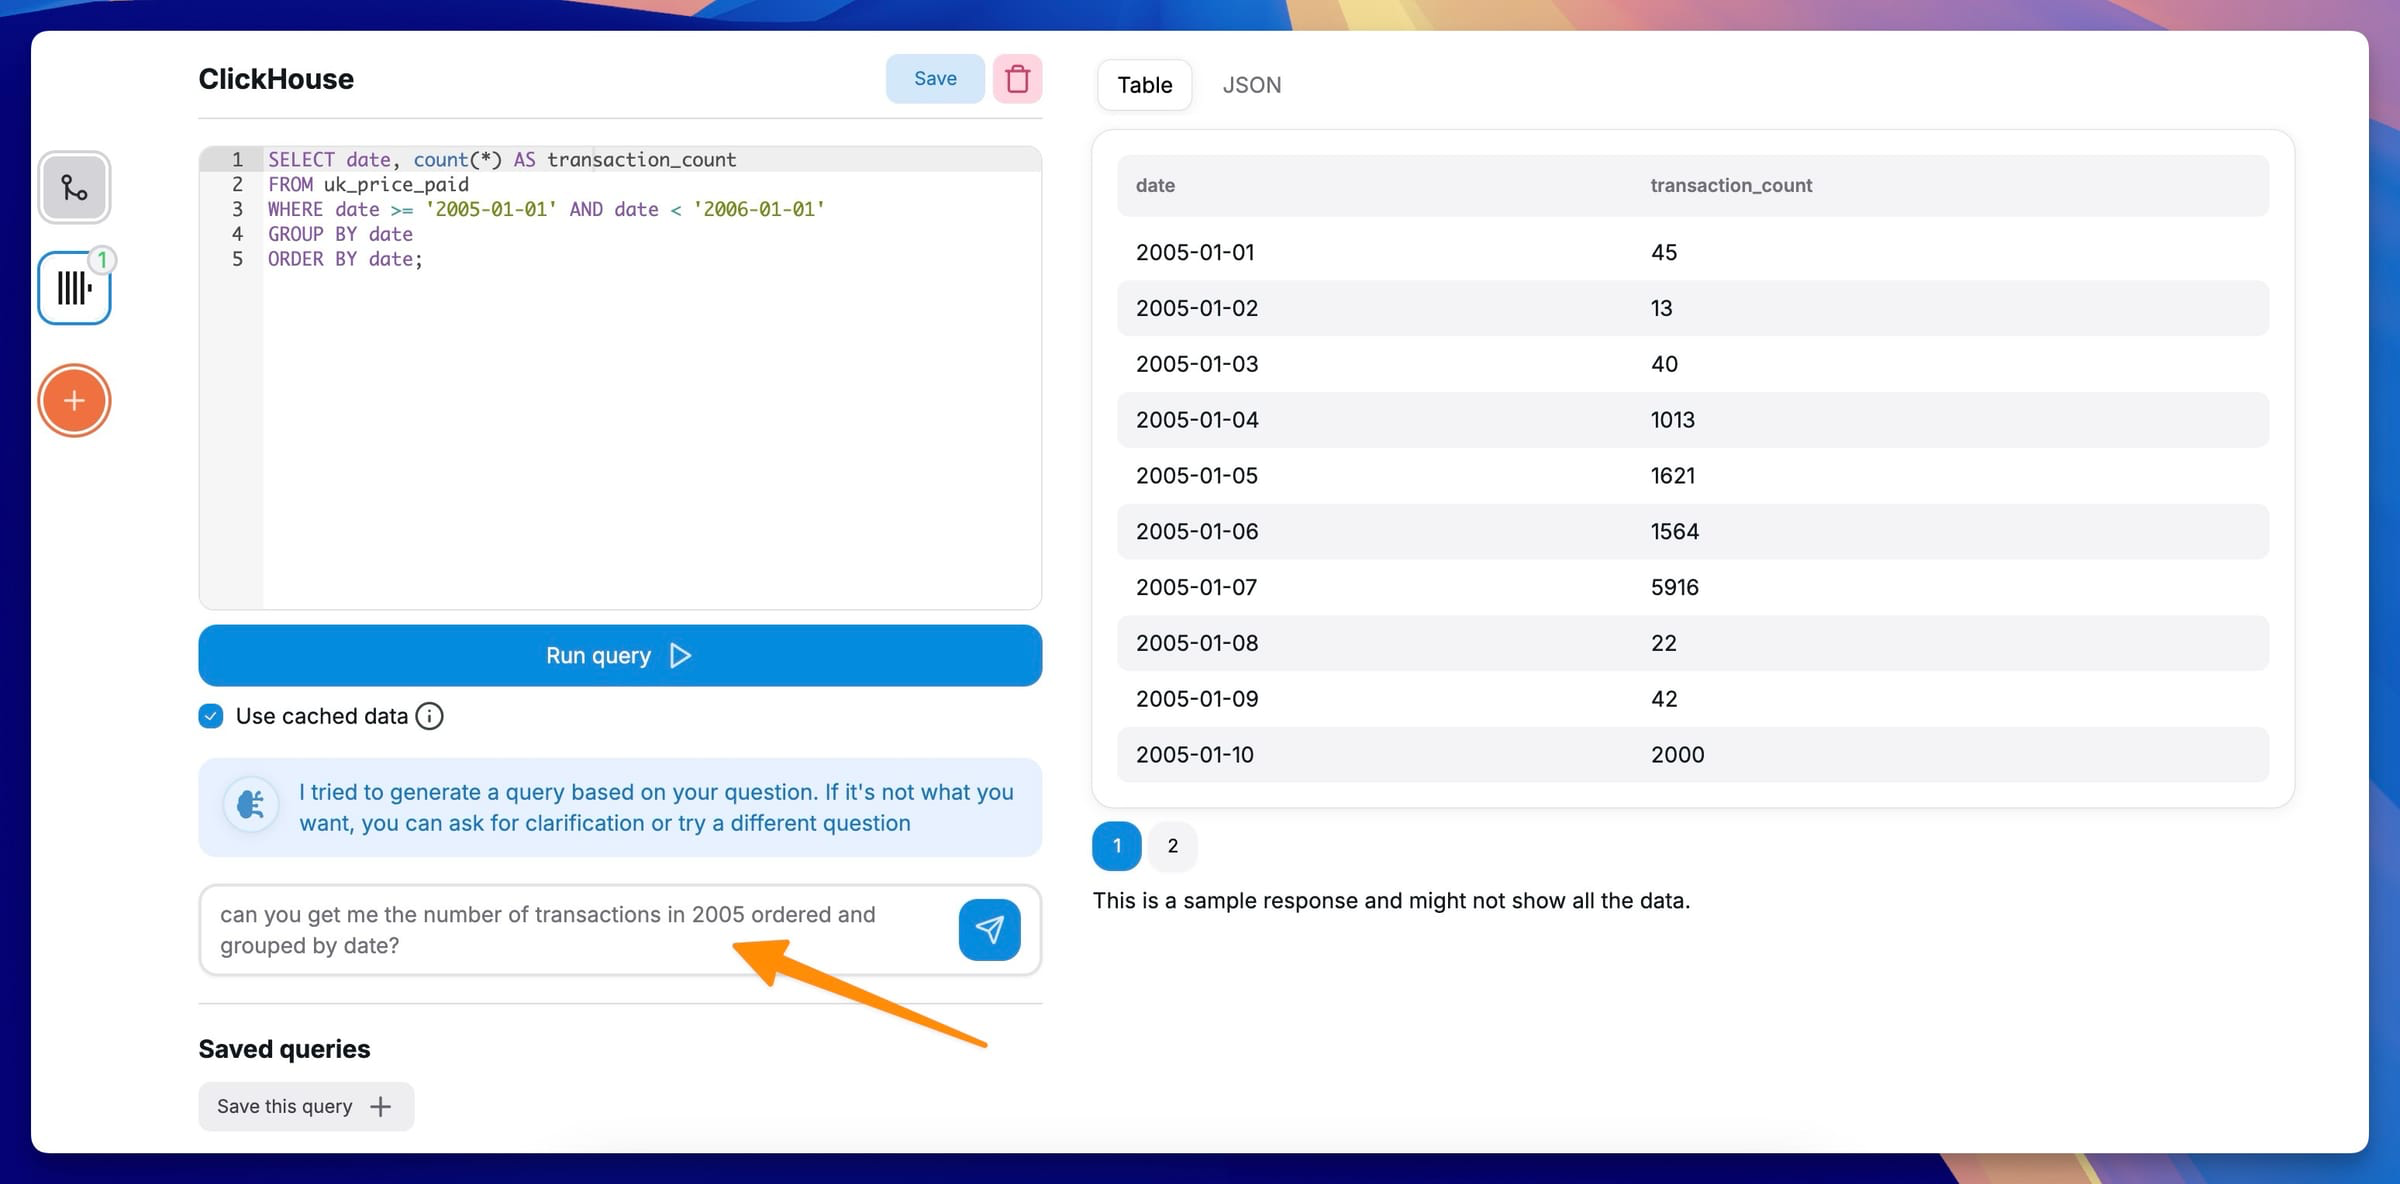This screenshot has width=2400, height=1184.
Task: Click the play arrow inside Run query
Action: (x=681, y=655)
